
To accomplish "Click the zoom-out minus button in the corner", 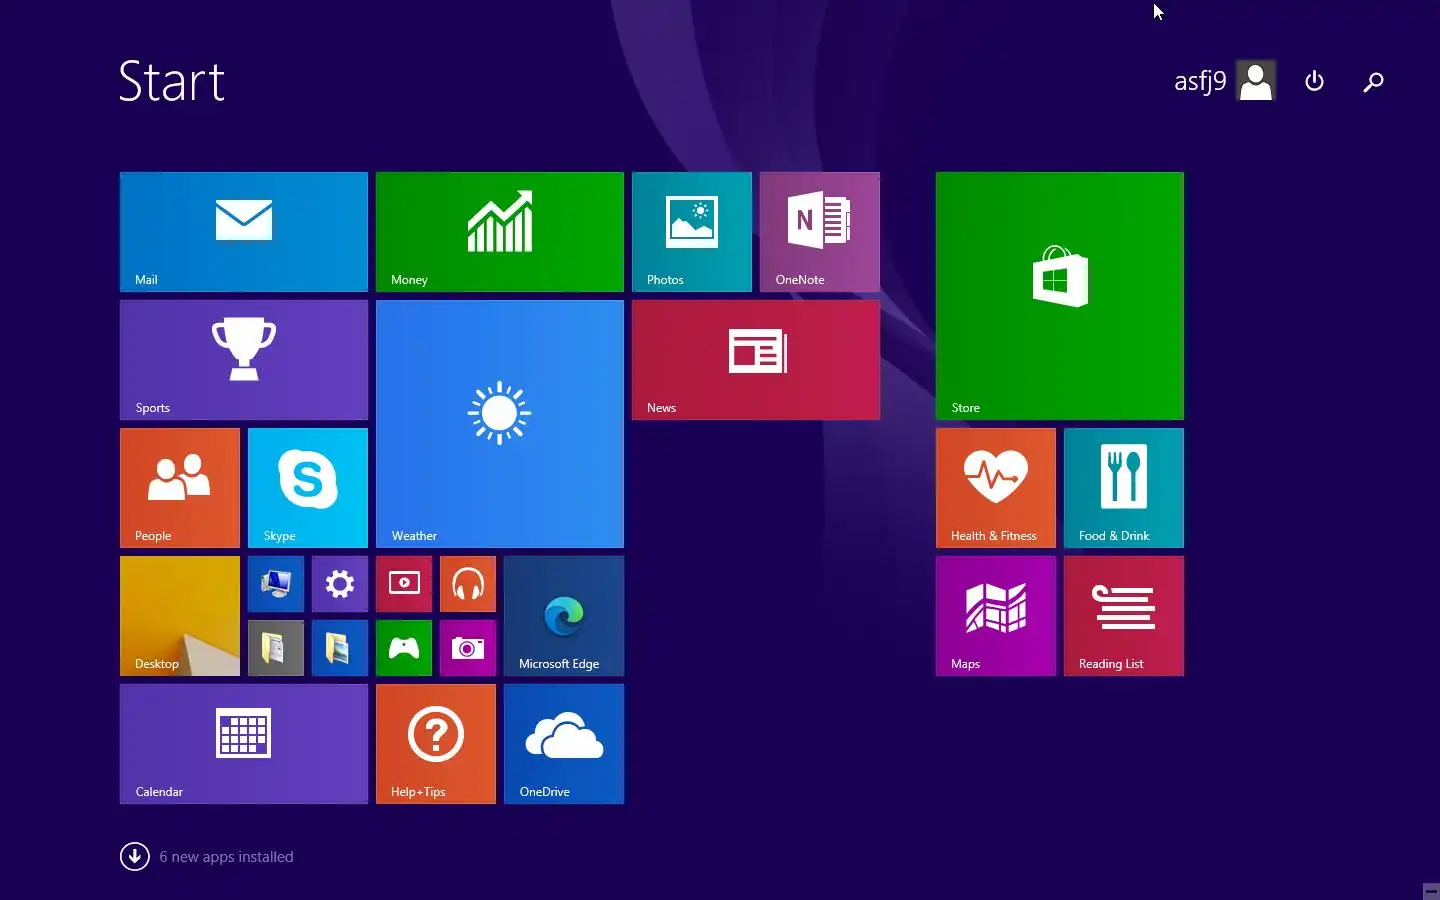I will (x=1431, y=891).
